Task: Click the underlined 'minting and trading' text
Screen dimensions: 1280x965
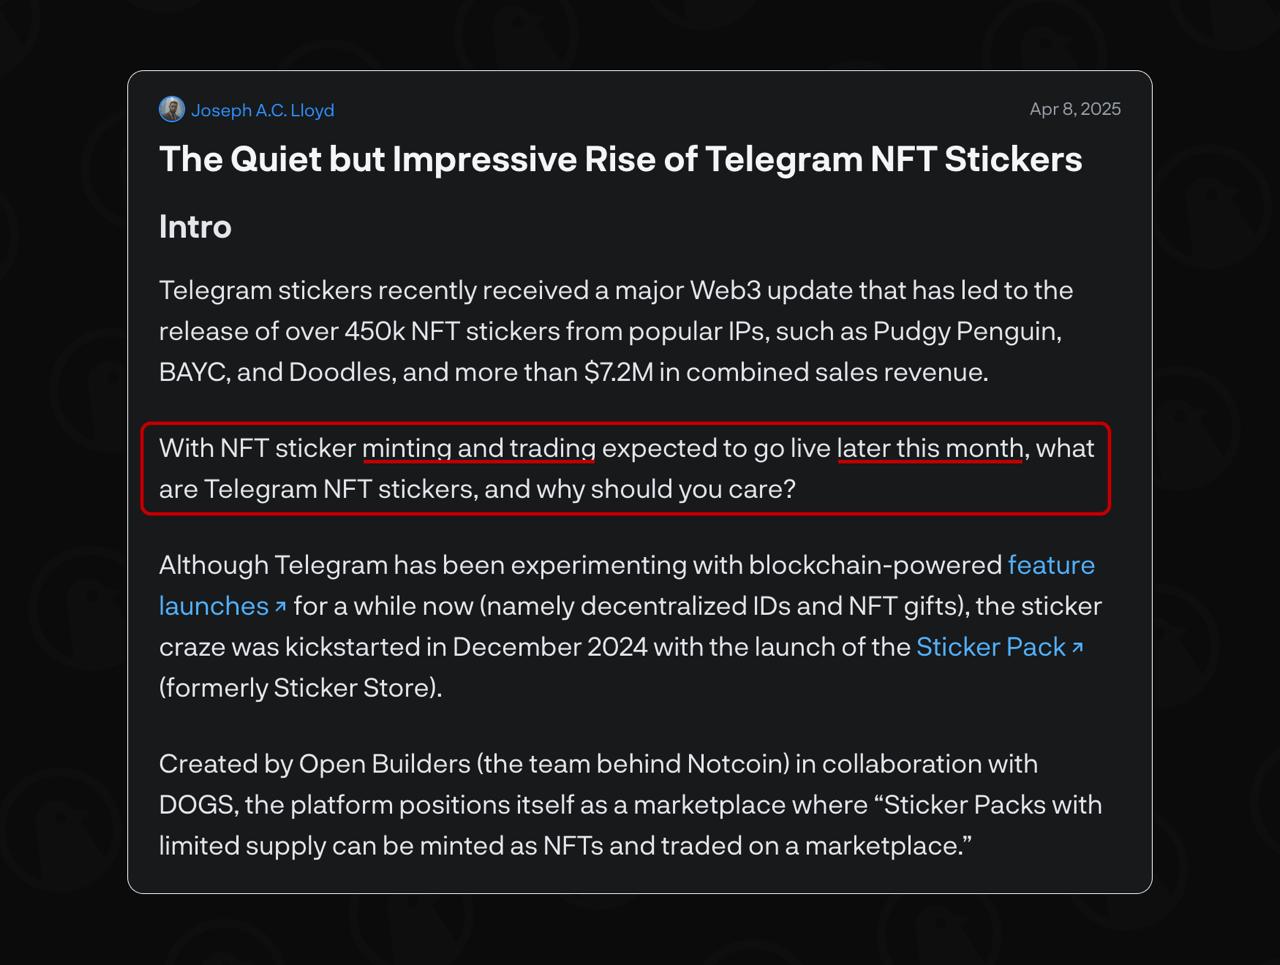Action: tap(479, 448)
